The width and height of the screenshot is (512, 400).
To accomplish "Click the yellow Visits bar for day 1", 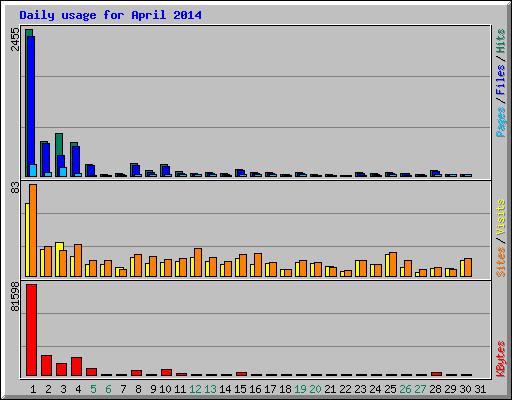I will click(x=27, y=240).
